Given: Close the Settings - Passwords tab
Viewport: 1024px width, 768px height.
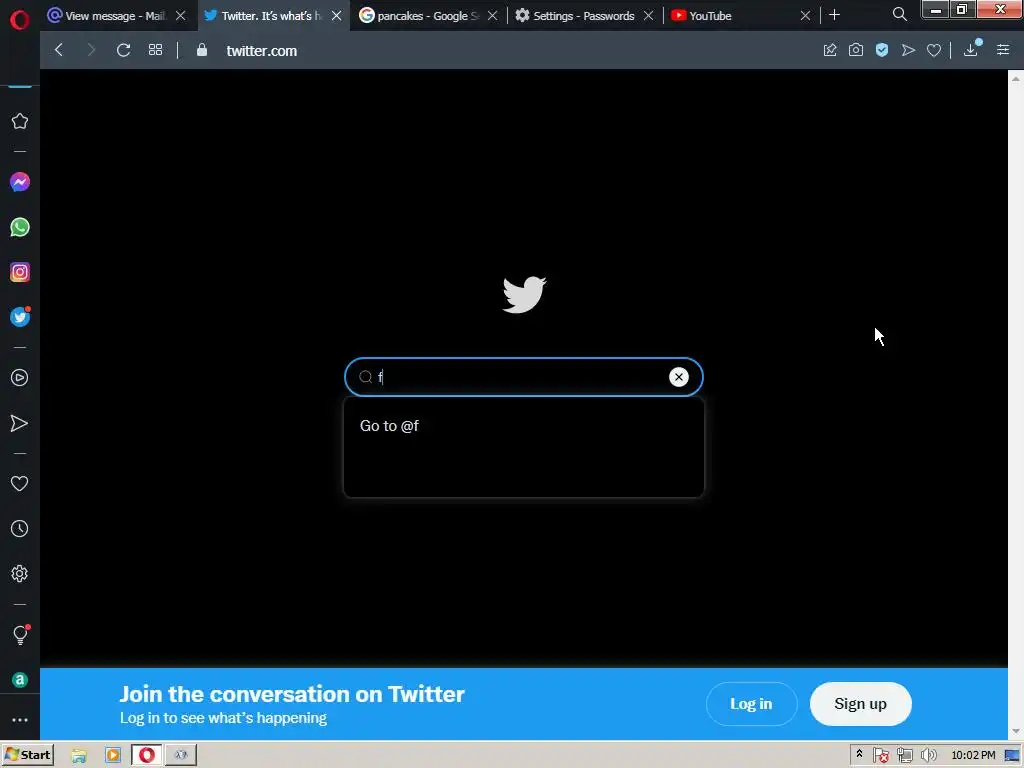Looking at the screenshot, I should (648, 16).
